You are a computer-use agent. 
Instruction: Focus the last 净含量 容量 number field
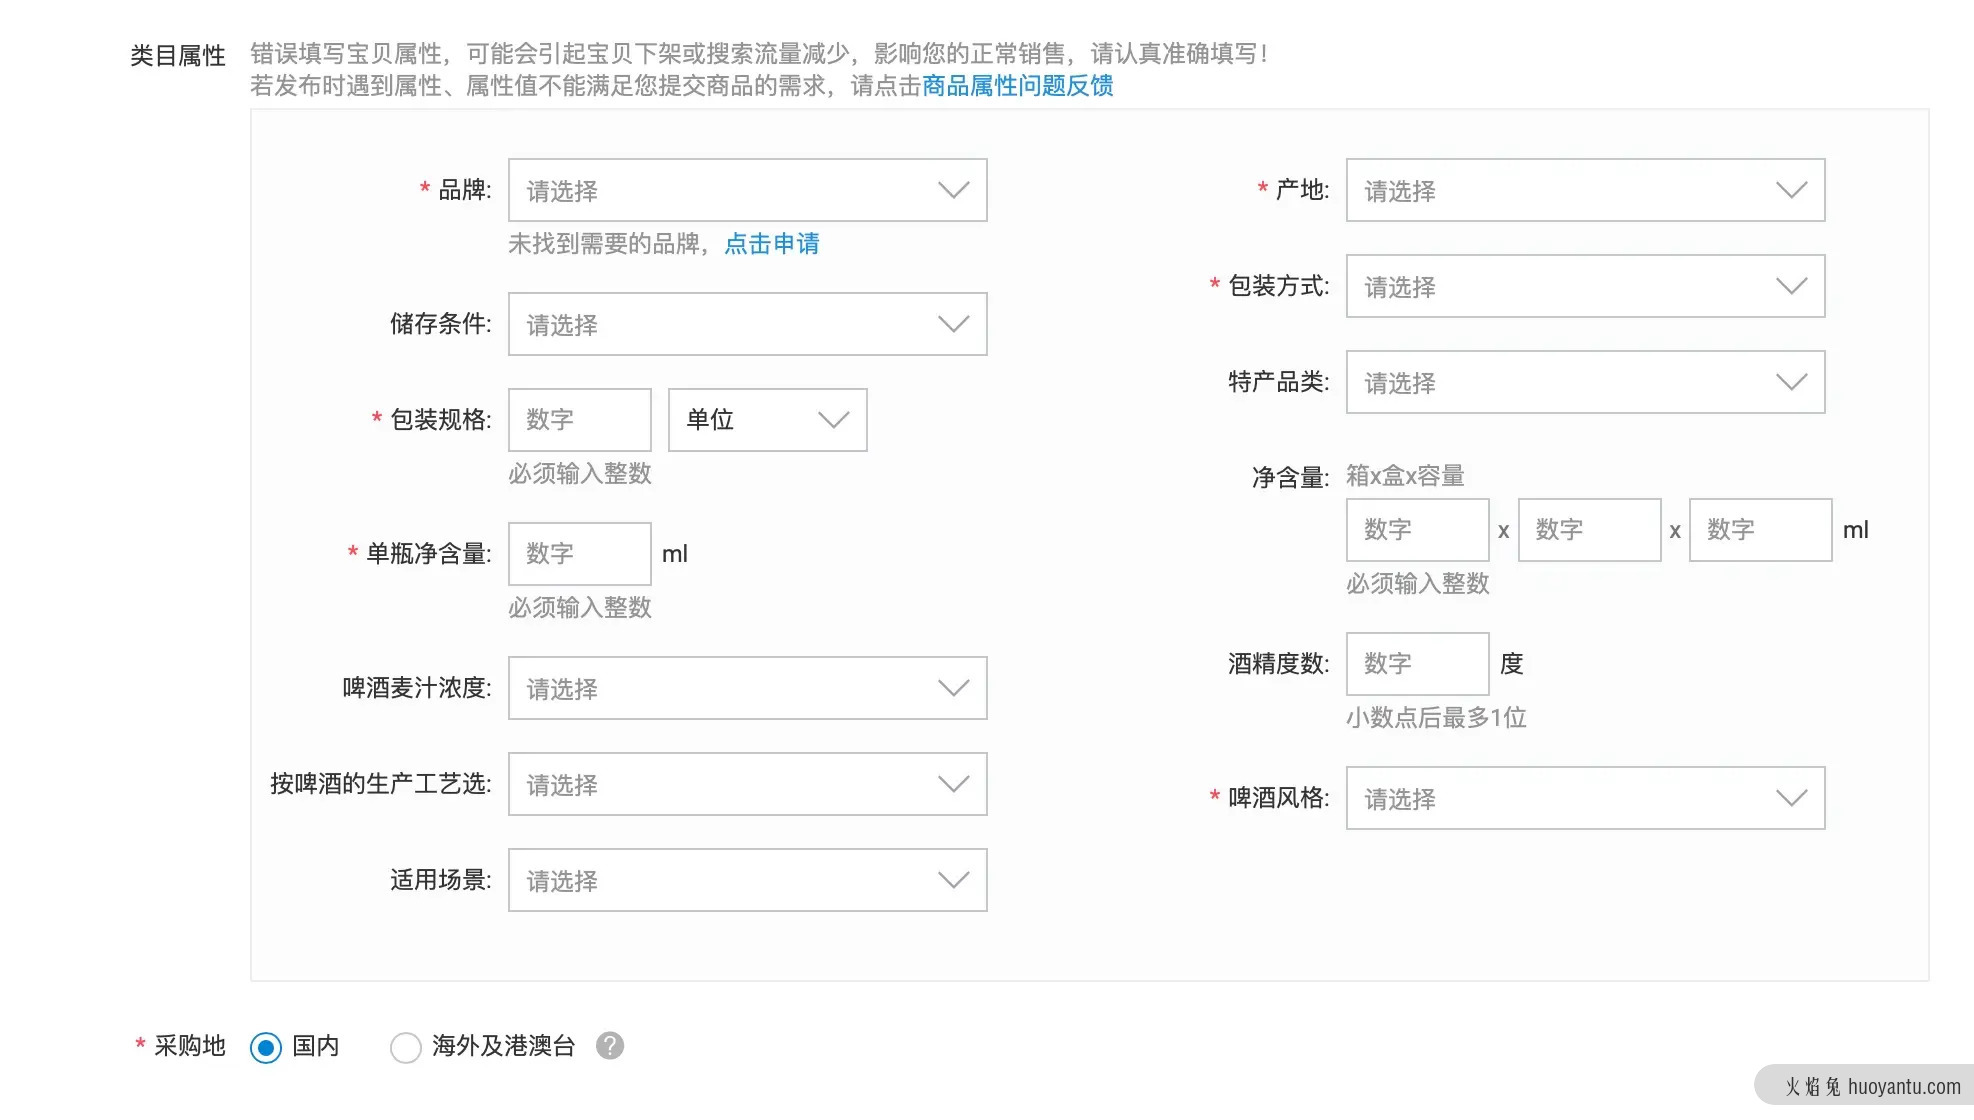(1760, 530)
